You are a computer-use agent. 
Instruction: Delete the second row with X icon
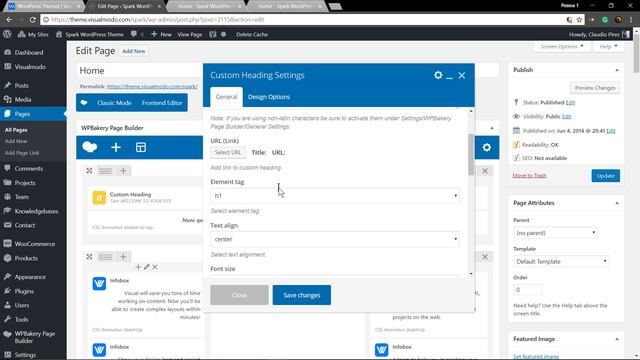485,257
